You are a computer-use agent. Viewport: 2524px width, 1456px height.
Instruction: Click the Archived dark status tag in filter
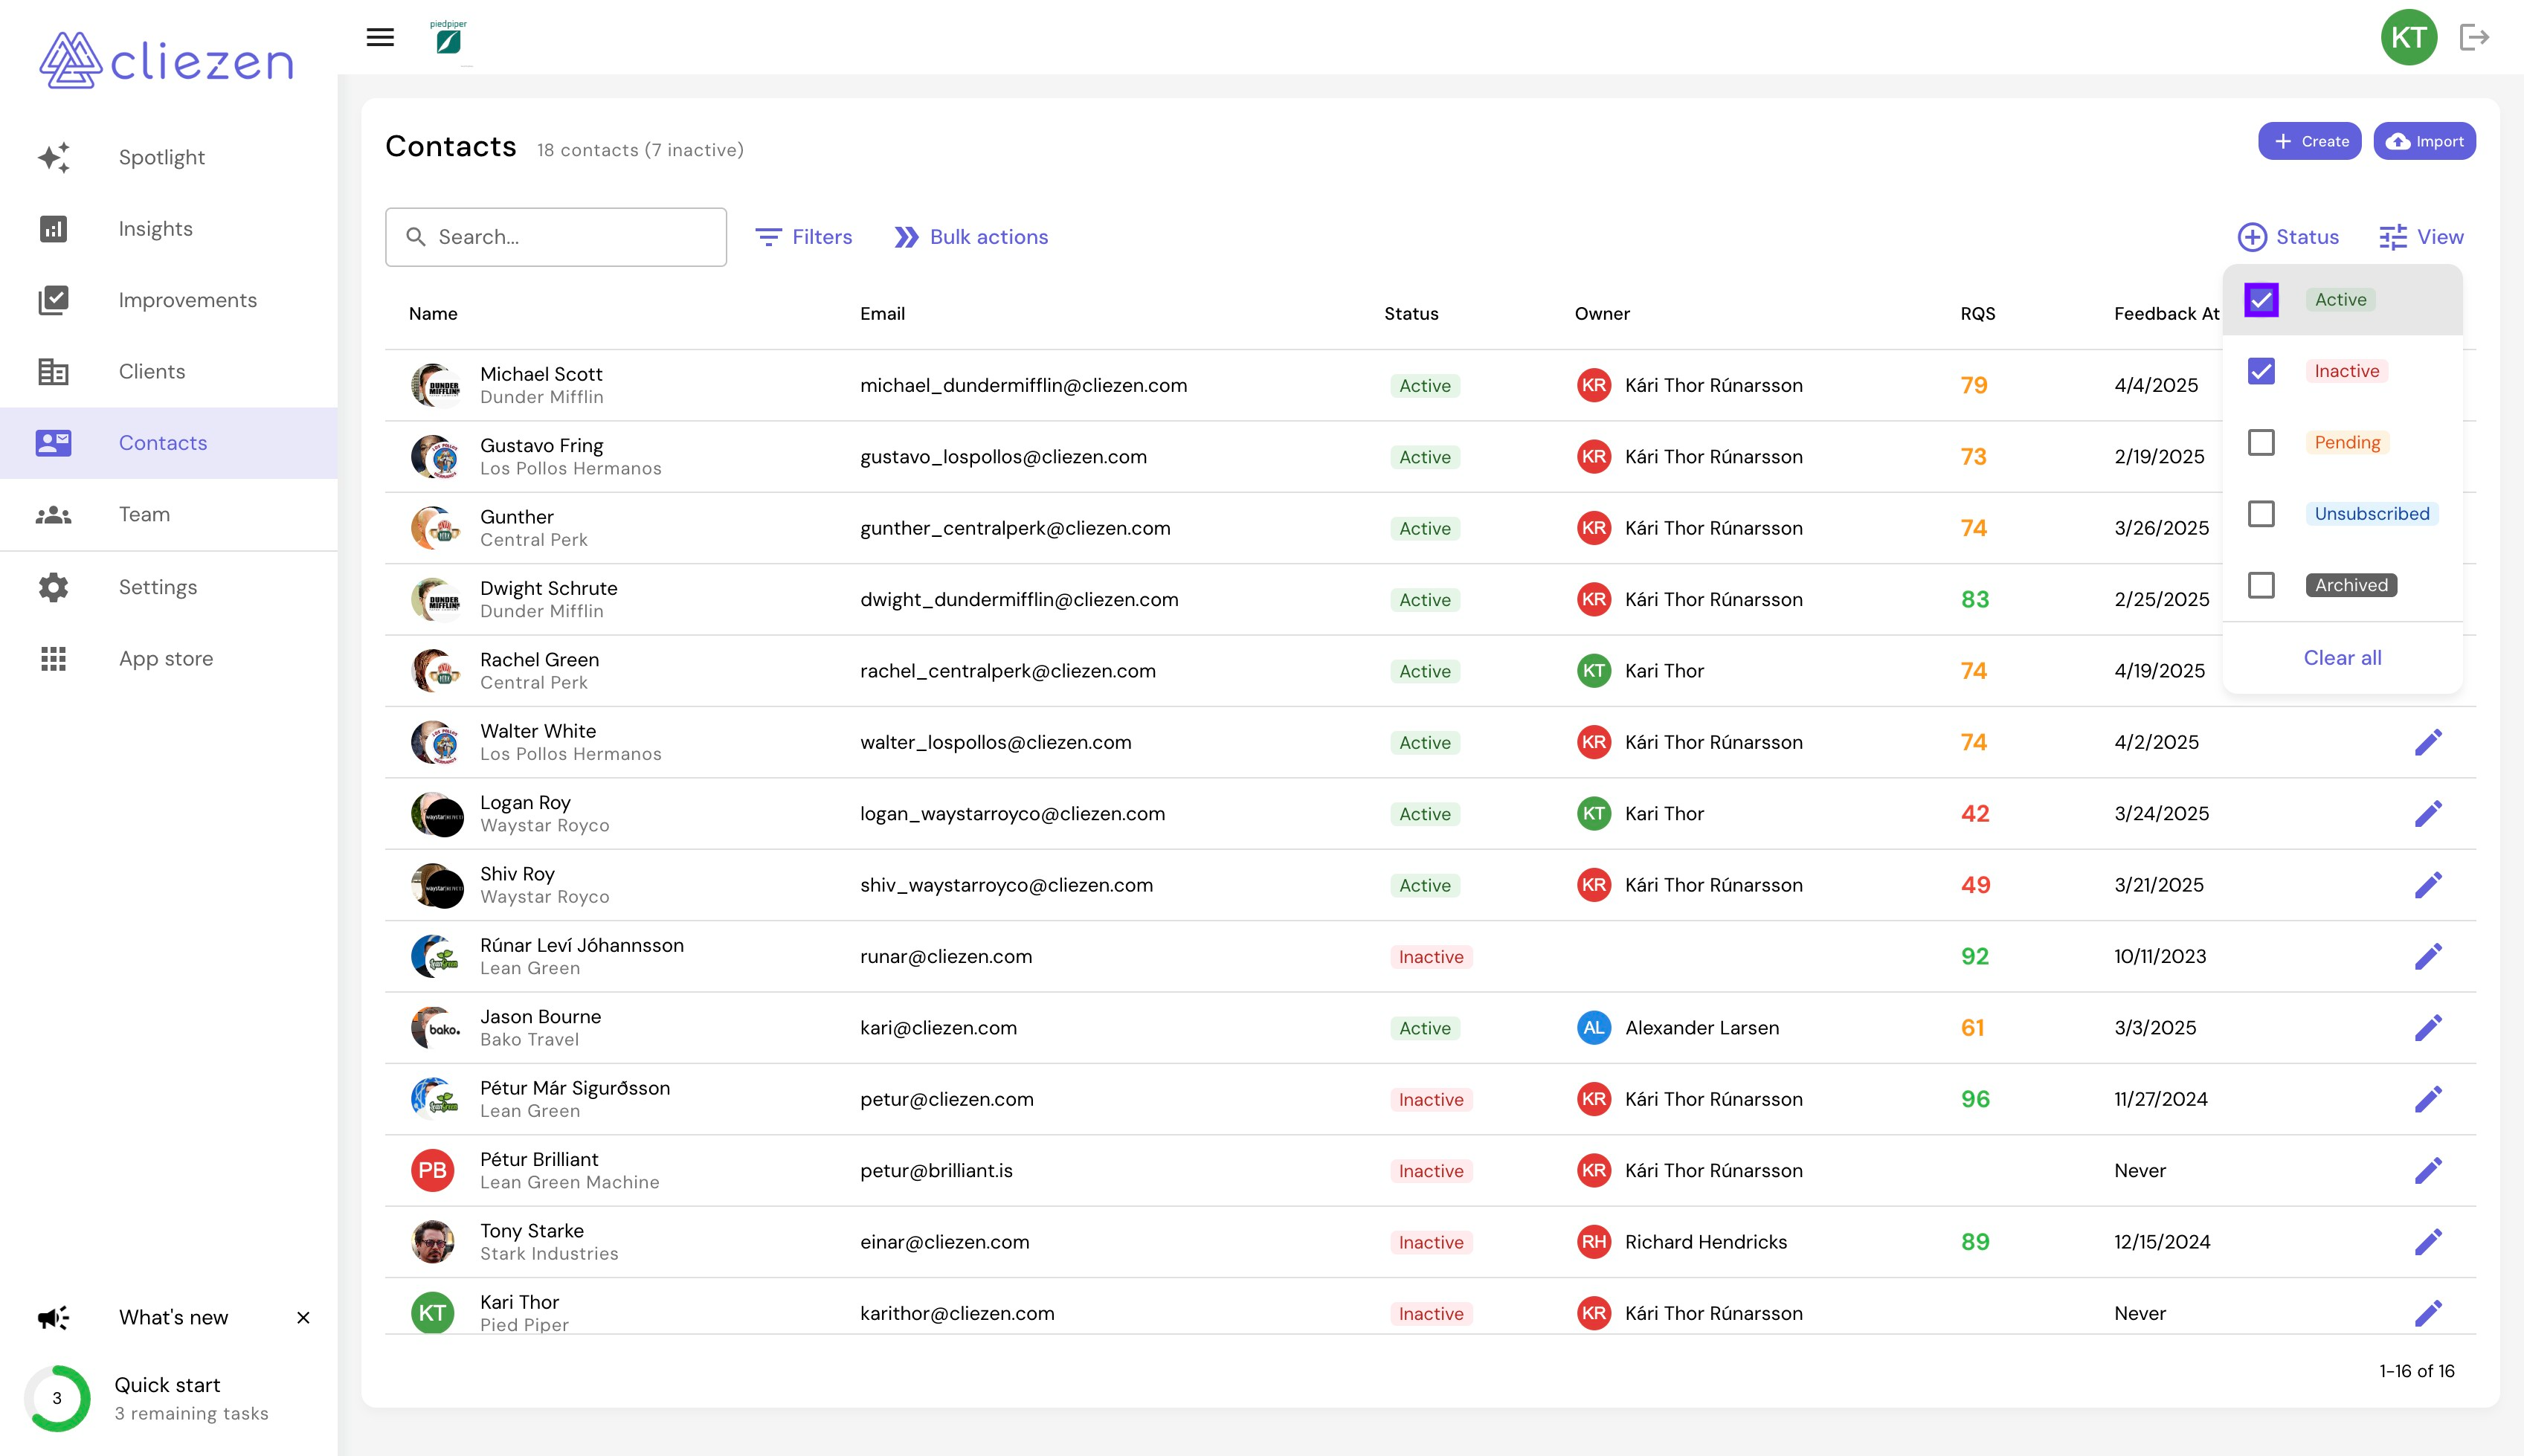[2351, 585]
